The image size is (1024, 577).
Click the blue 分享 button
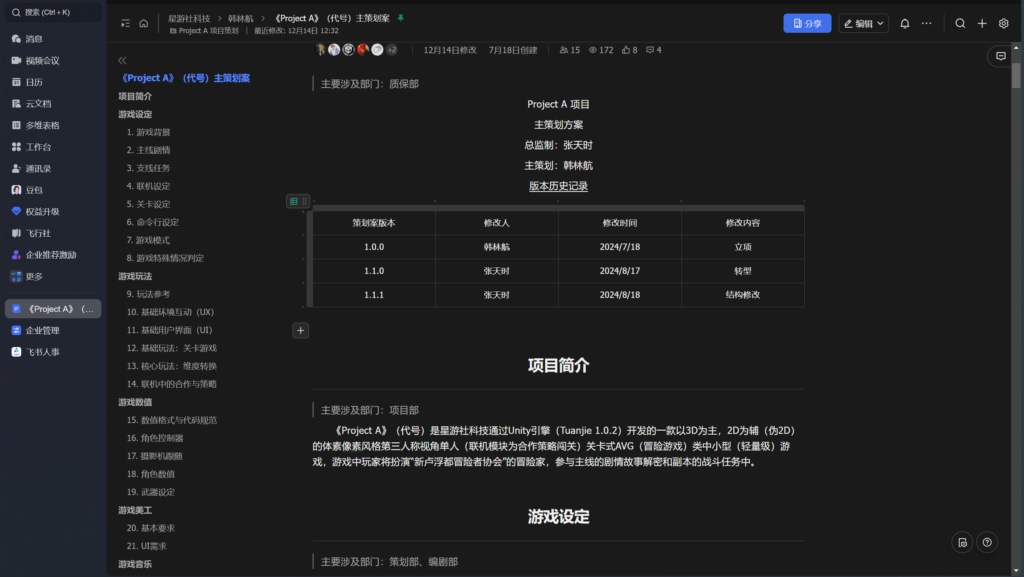(806, 23)
